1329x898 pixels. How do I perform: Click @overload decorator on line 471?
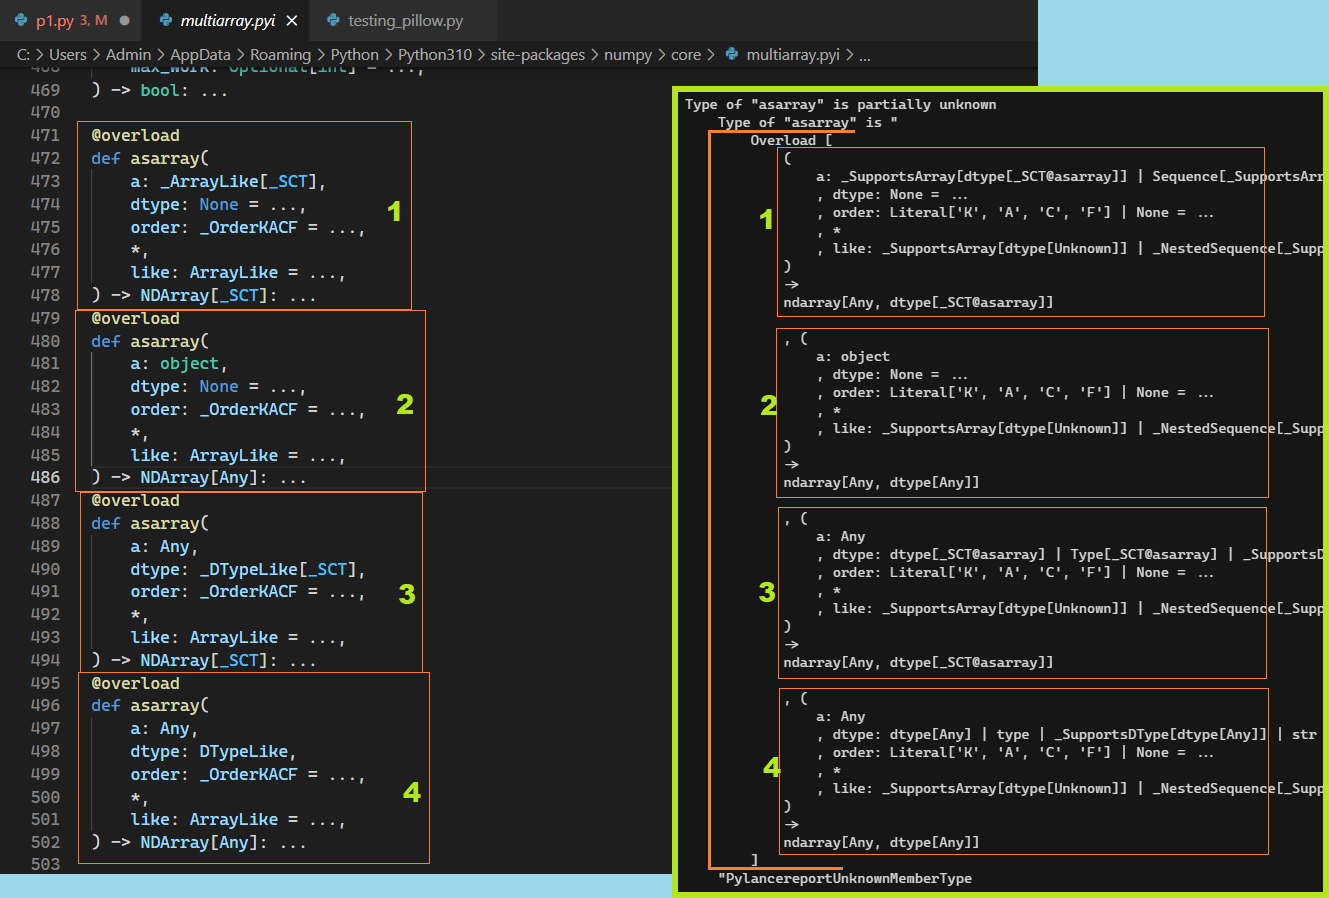(136, 135)
